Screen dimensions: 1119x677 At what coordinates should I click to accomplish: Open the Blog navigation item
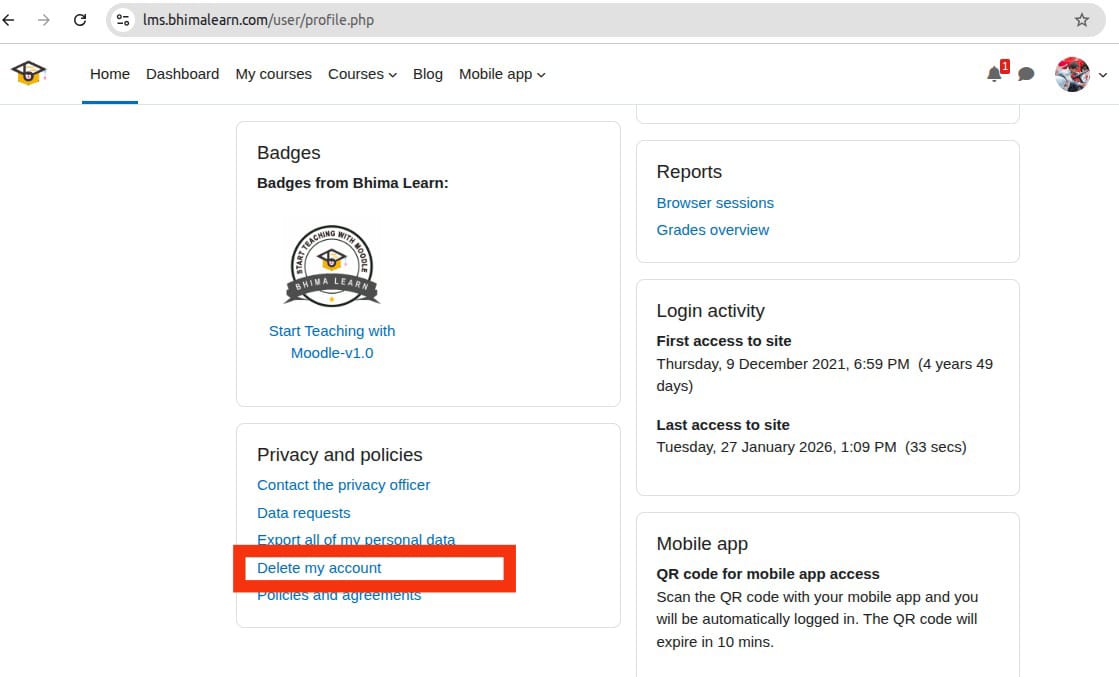427,74
